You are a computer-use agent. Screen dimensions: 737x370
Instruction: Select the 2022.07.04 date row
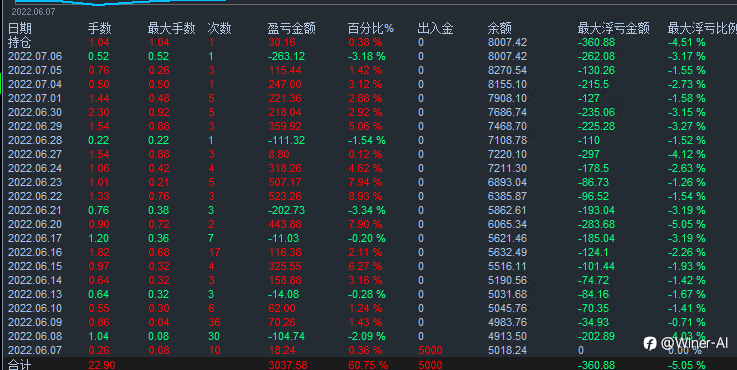coord(35,84)
